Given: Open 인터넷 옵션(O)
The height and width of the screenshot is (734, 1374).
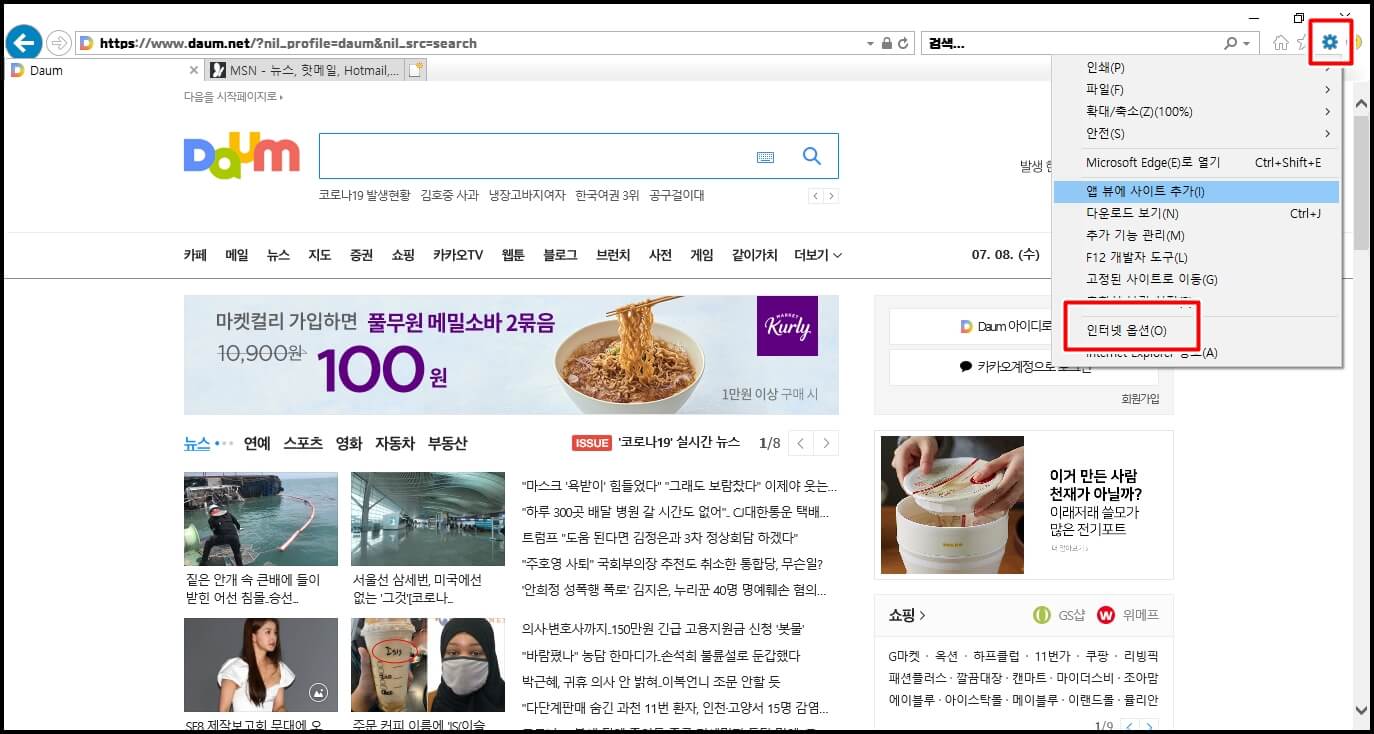Looking at the screenshot, I should [x=1127, y=330].
